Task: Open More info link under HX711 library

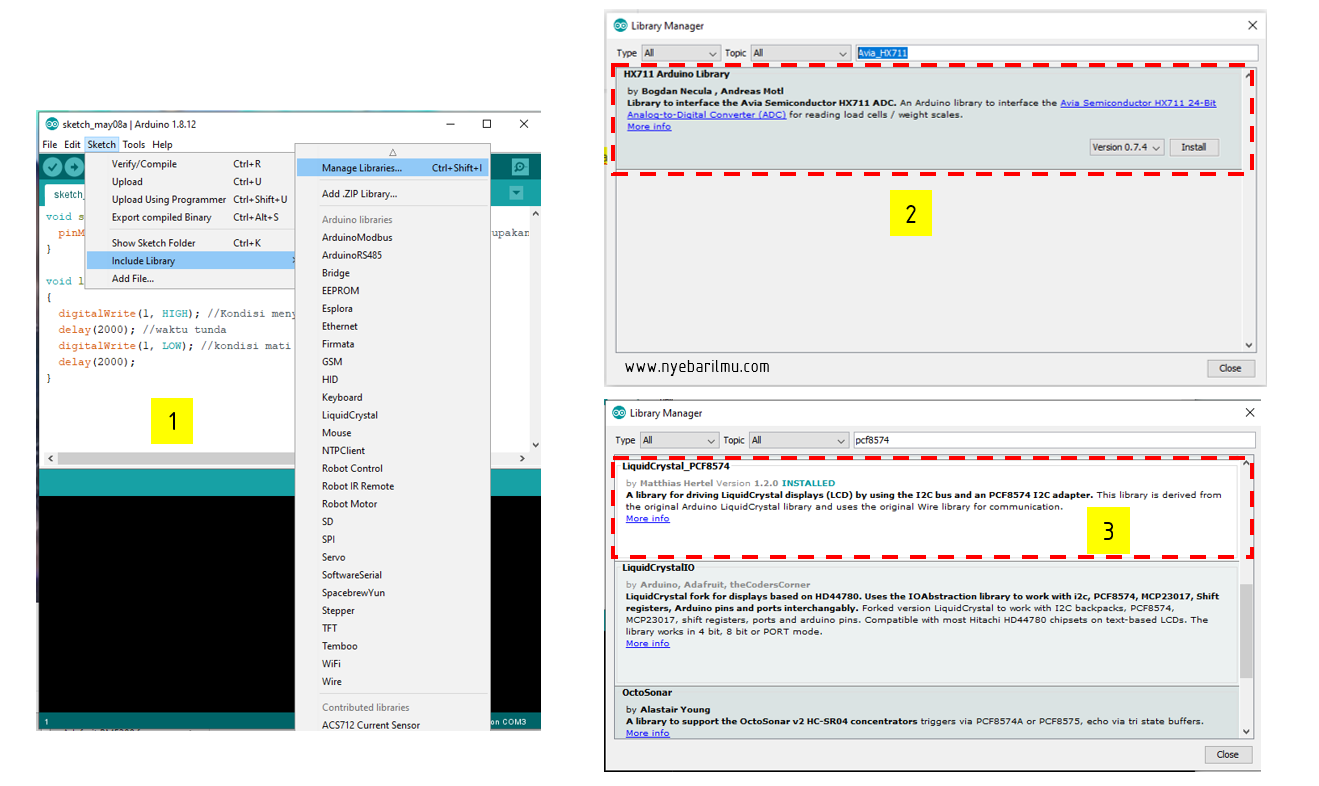Action: [649, 127]
